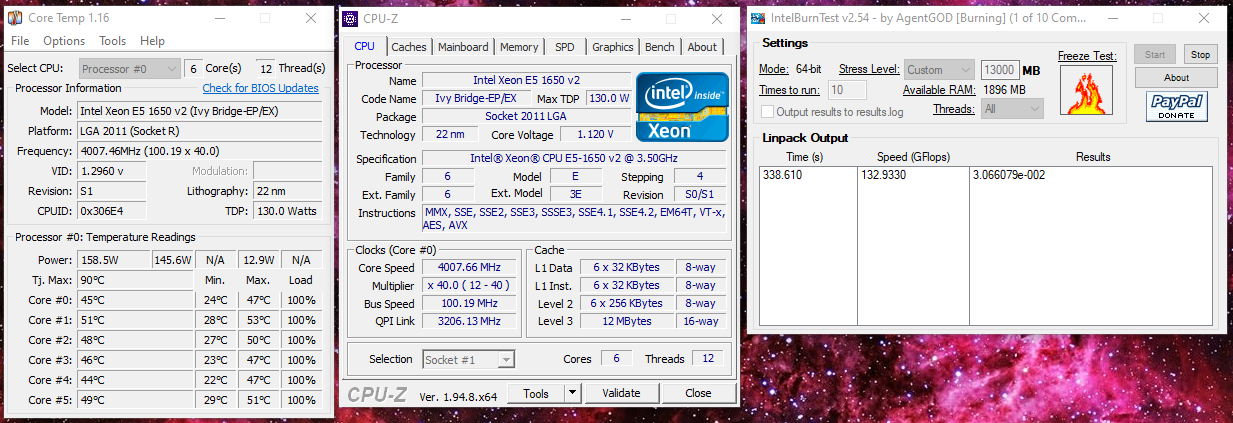The height and width of the screenshot is (423, 1233).
Task: Click the Times to run input field
Action: (x=848, y=90)
